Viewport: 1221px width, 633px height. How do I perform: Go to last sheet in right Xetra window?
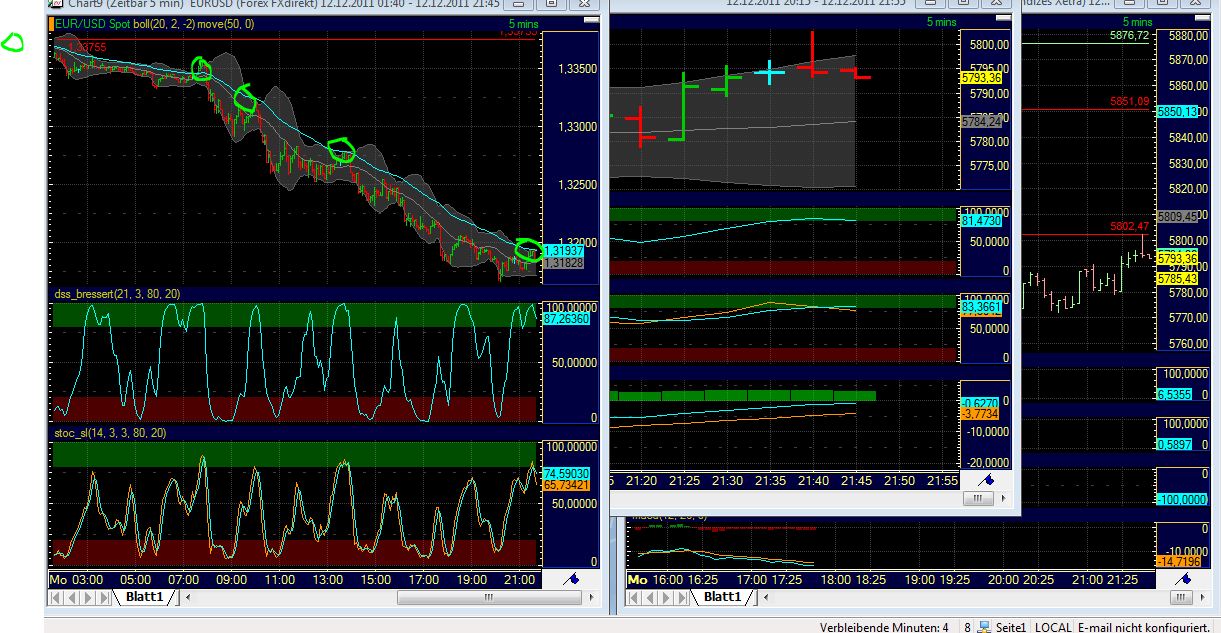point(682,597)
